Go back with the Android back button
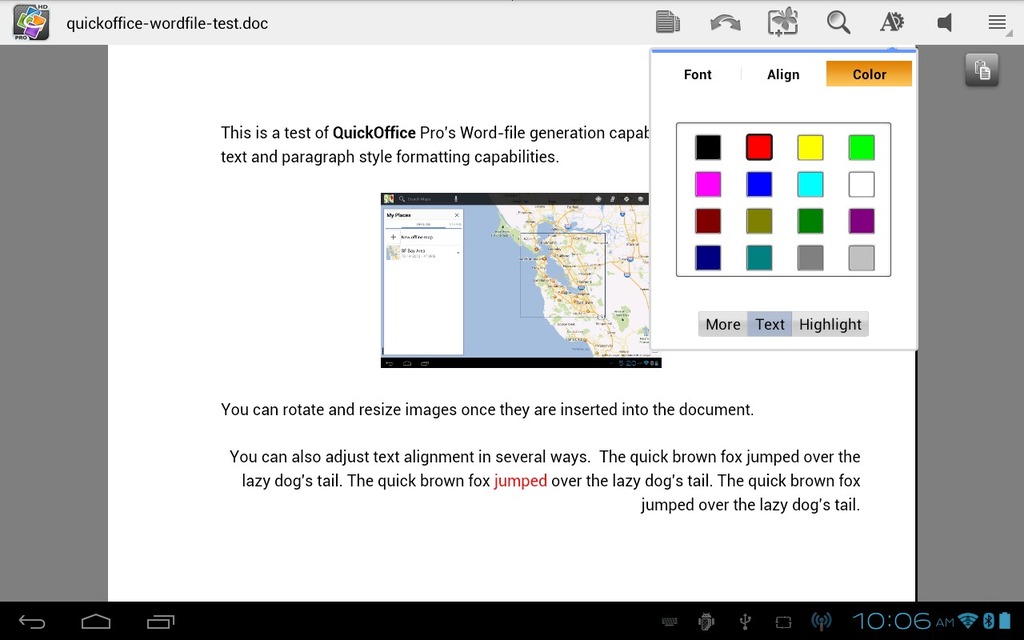The image size is (1024, 640). [x=31, y=622]
